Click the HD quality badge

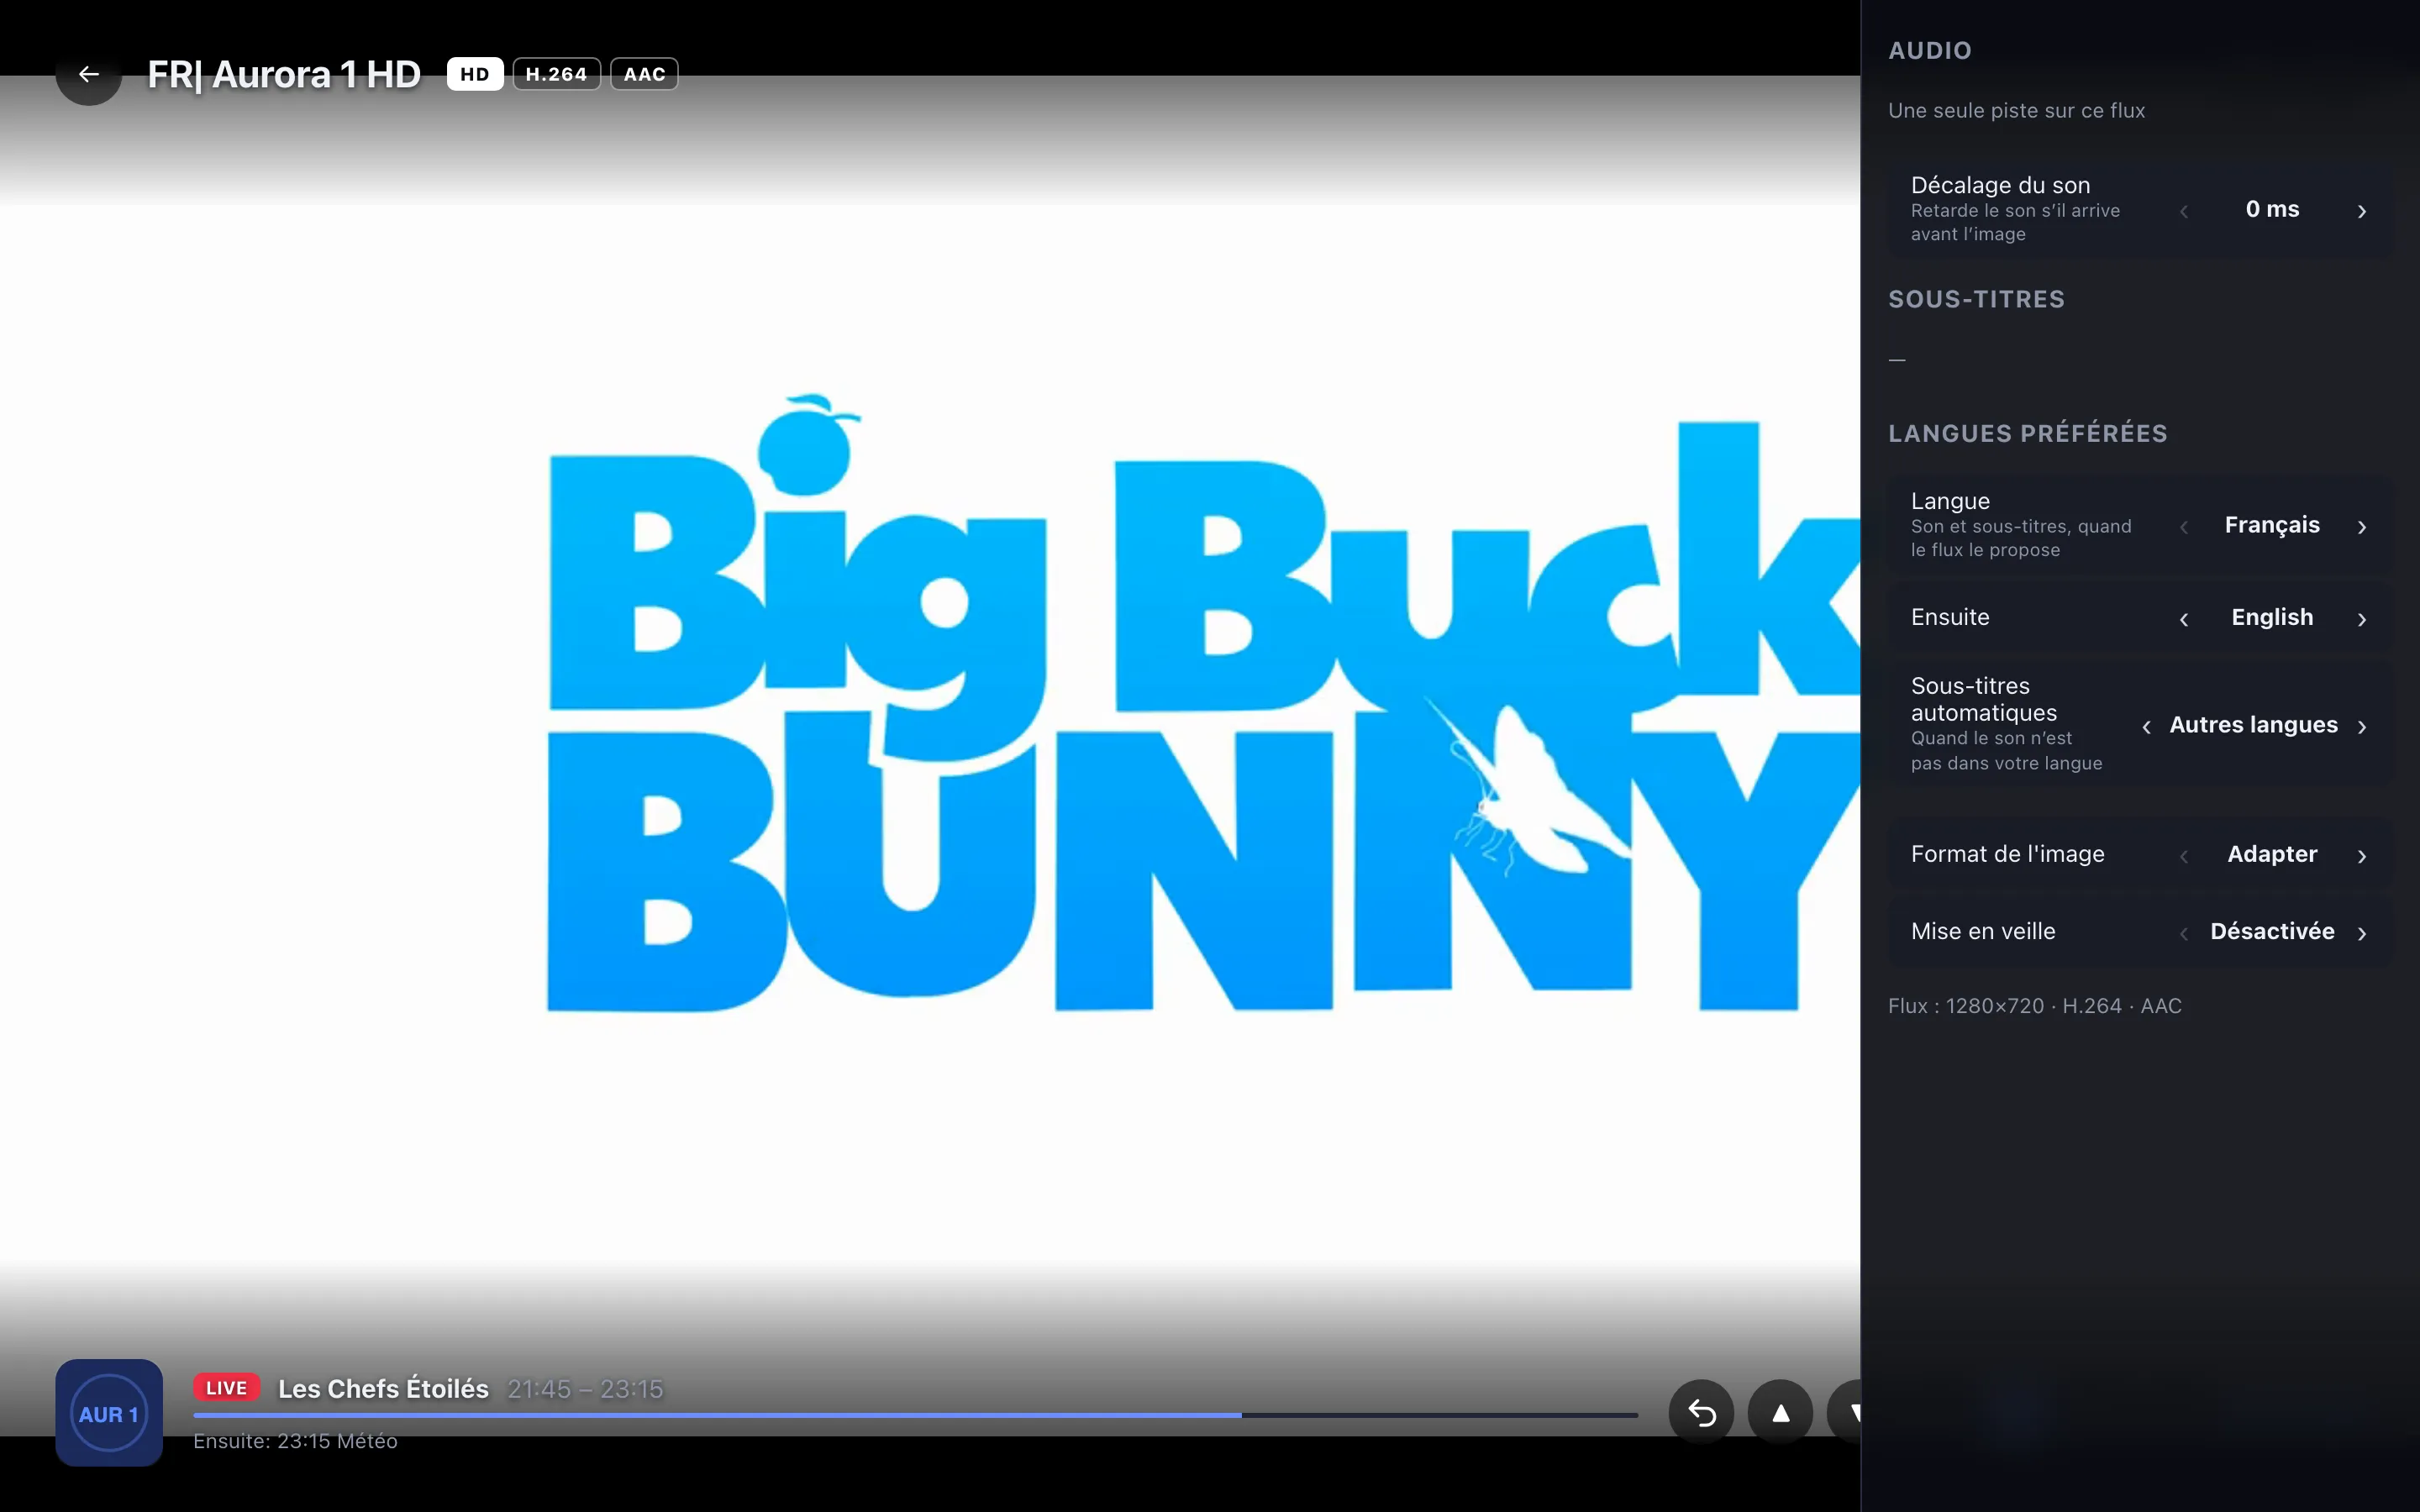(x=475, y=74)
